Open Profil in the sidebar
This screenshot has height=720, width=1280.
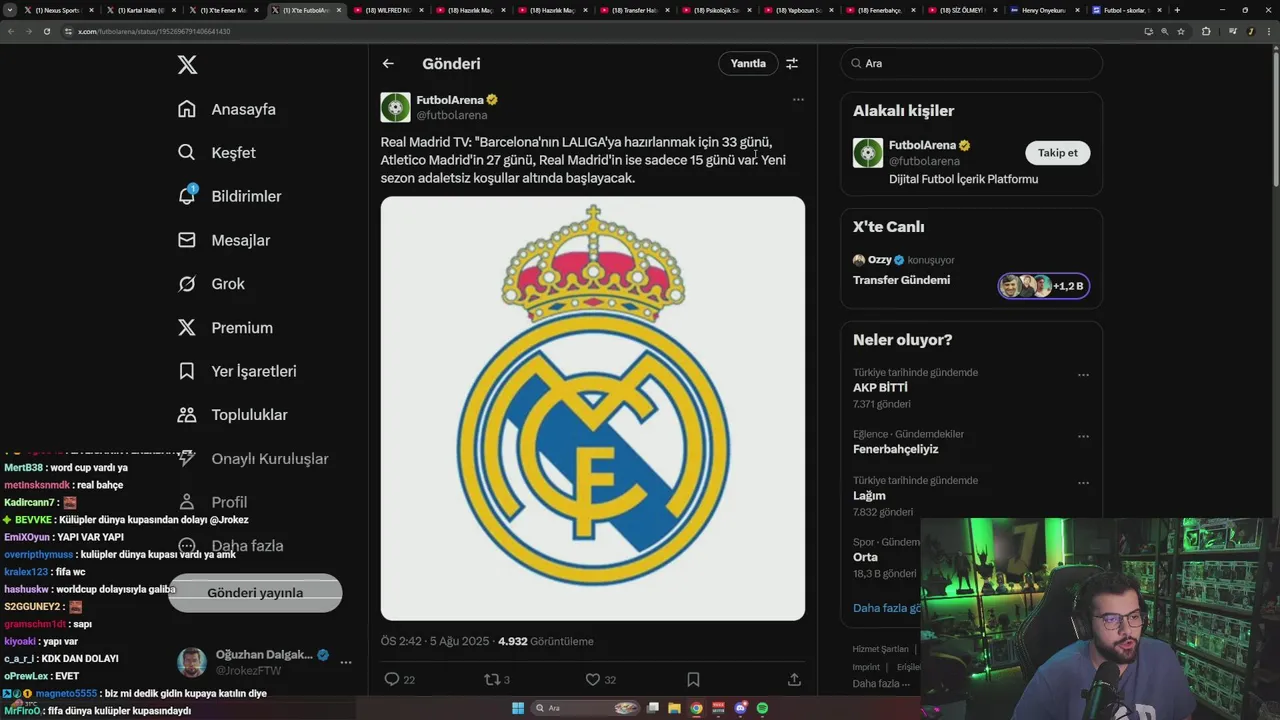pyautogui.click(x=212, y=502)
